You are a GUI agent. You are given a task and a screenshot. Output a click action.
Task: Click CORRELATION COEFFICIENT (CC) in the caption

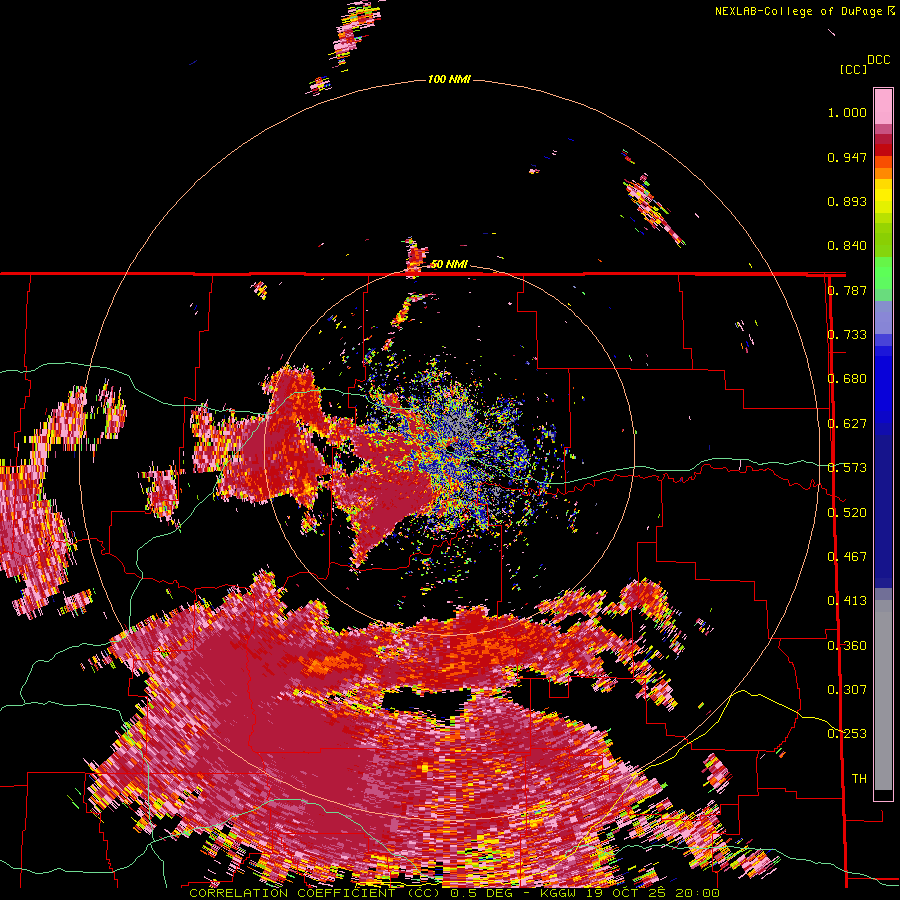tap(315, 893)
